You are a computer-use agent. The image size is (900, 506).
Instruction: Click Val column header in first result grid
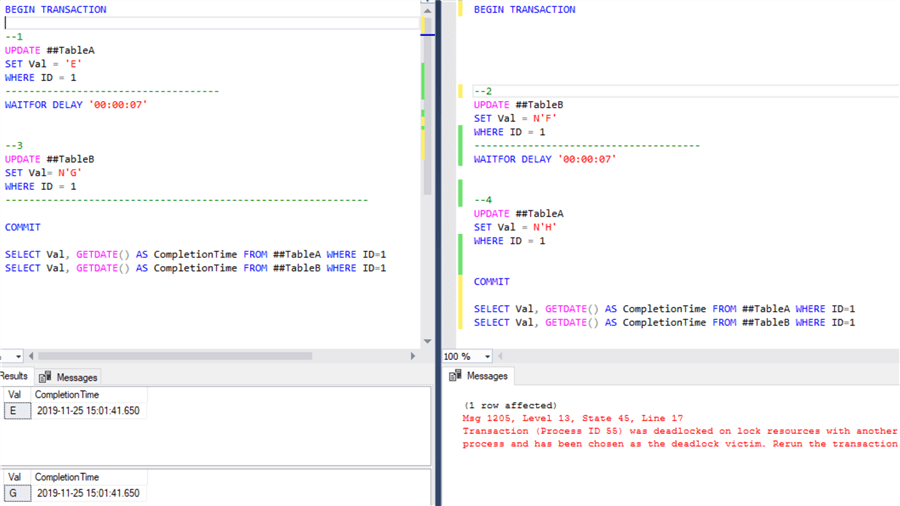click(x=15, y=395)
